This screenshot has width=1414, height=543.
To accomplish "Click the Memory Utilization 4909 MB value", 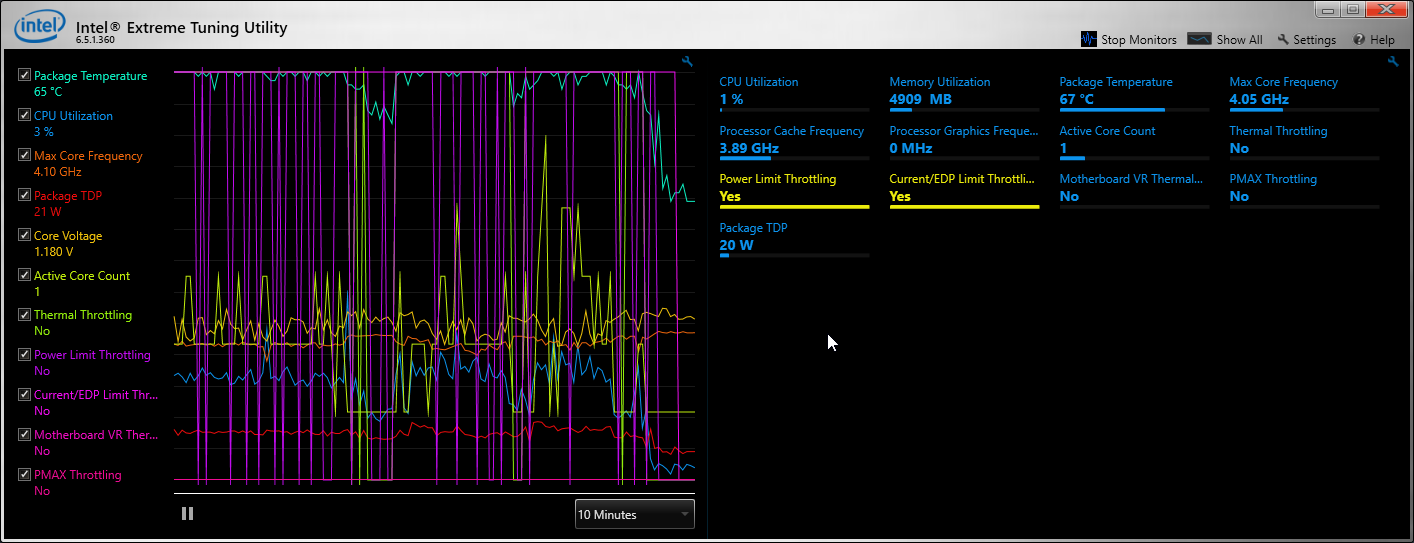I will pyautogui.click(x=920, y=99).
